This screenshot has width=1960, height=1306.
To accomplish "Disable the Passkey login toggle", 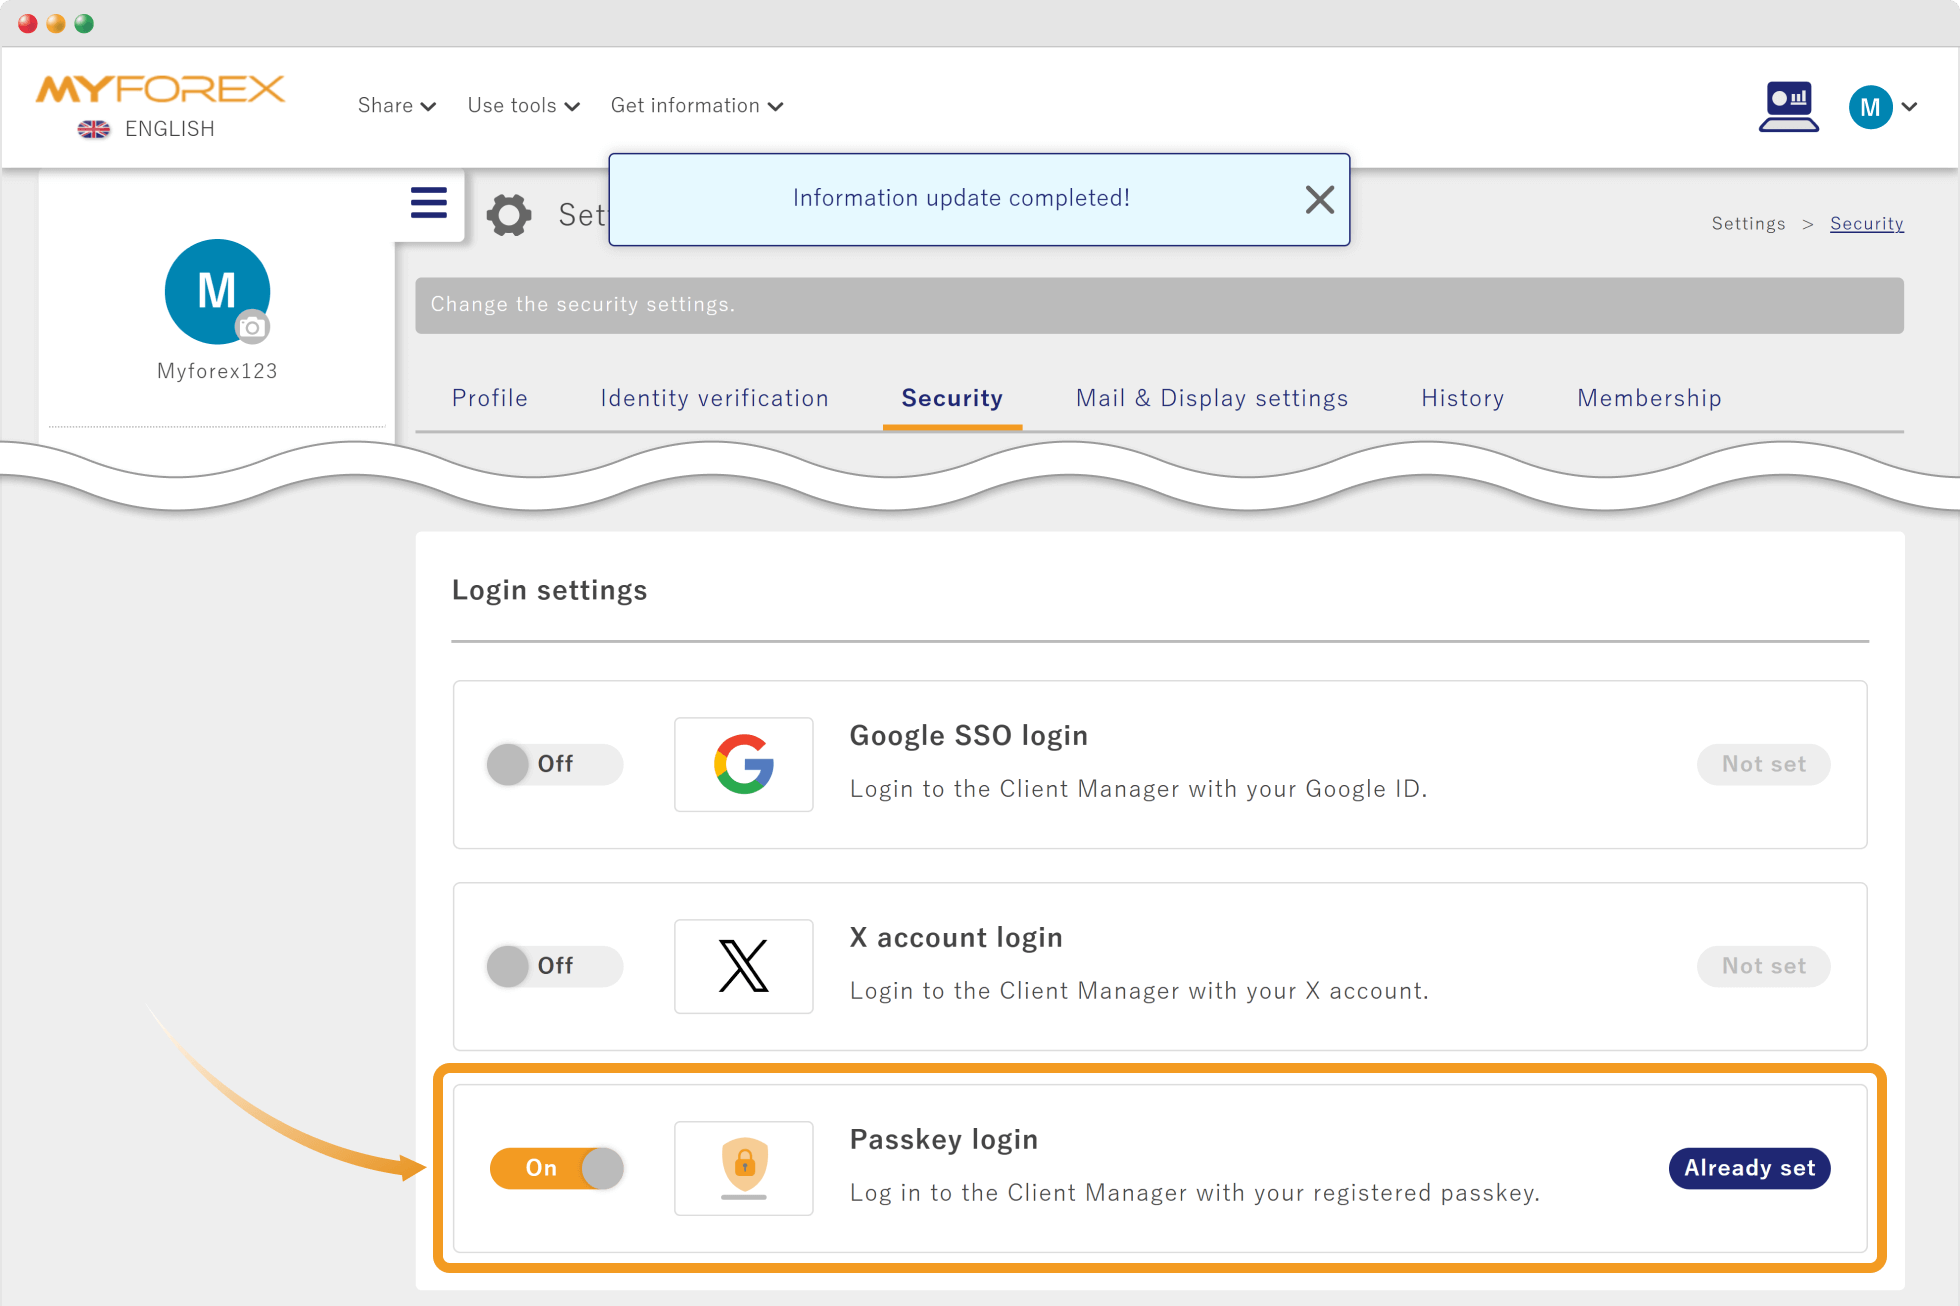I will 557,1168.
